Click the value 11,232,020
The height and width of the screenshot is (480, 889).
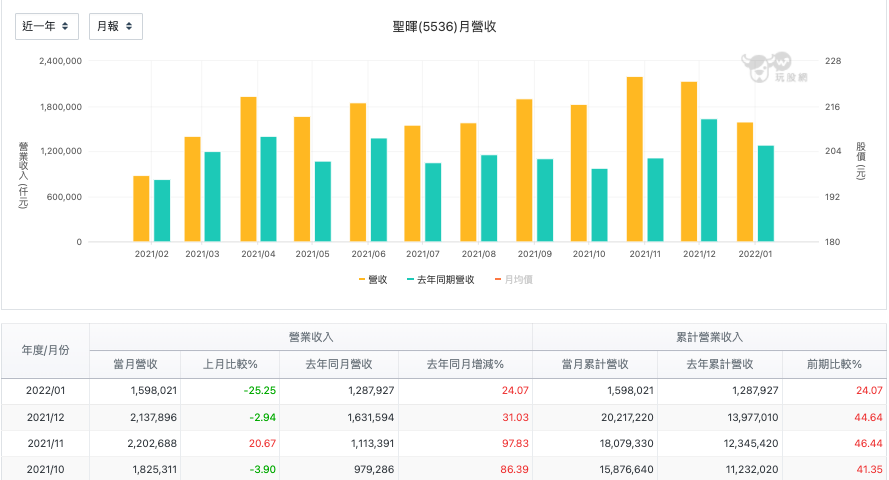click(x=752, y=469)
